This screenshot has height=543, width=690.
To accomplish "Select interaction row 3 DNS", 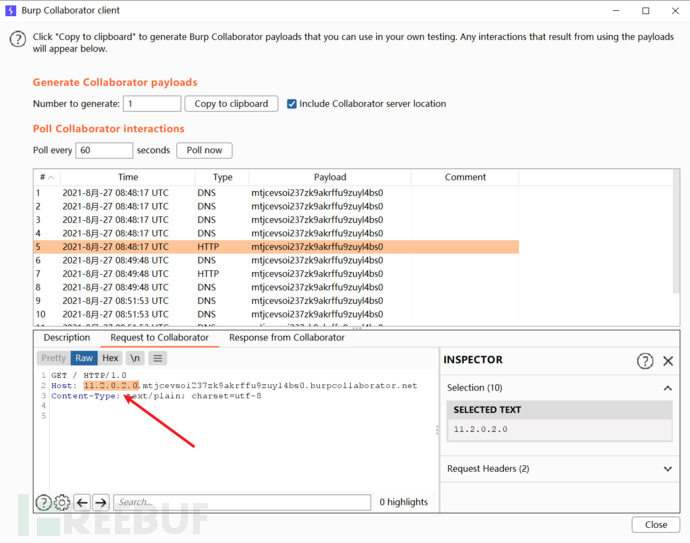I will [276, 220].
